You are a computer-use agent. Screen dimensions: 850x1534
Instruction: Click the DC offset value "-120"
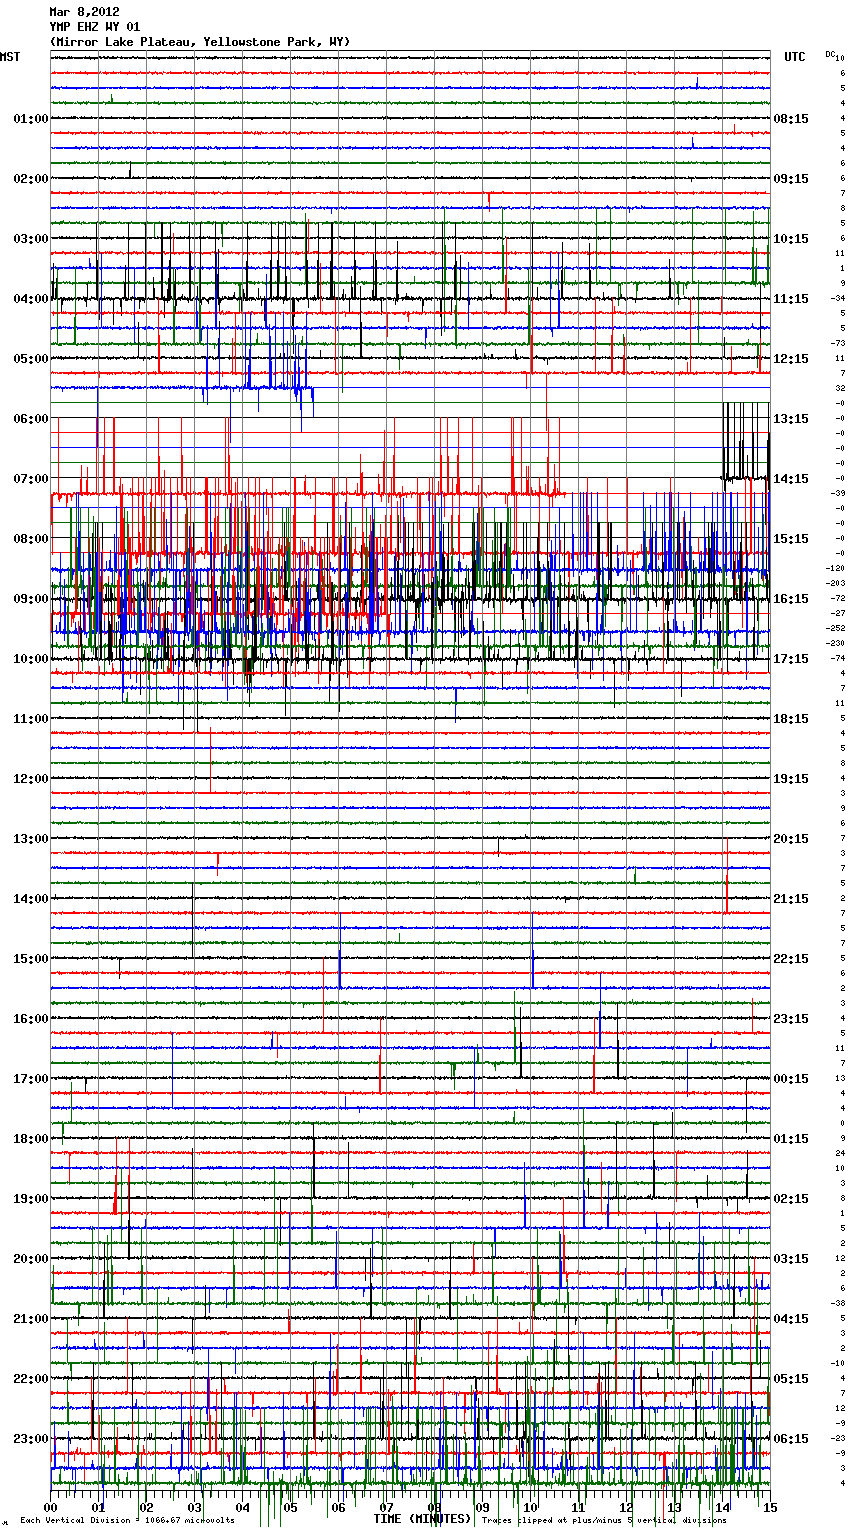(x=835, y=568)
